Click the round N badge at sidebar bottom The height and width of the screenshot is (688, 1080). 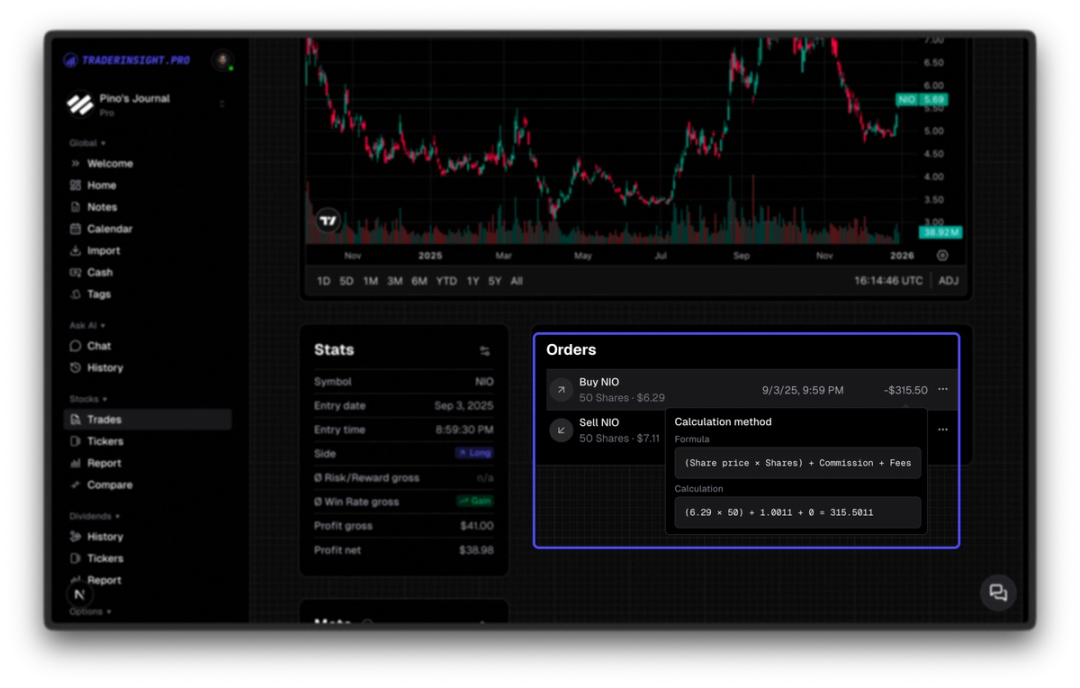80,594
